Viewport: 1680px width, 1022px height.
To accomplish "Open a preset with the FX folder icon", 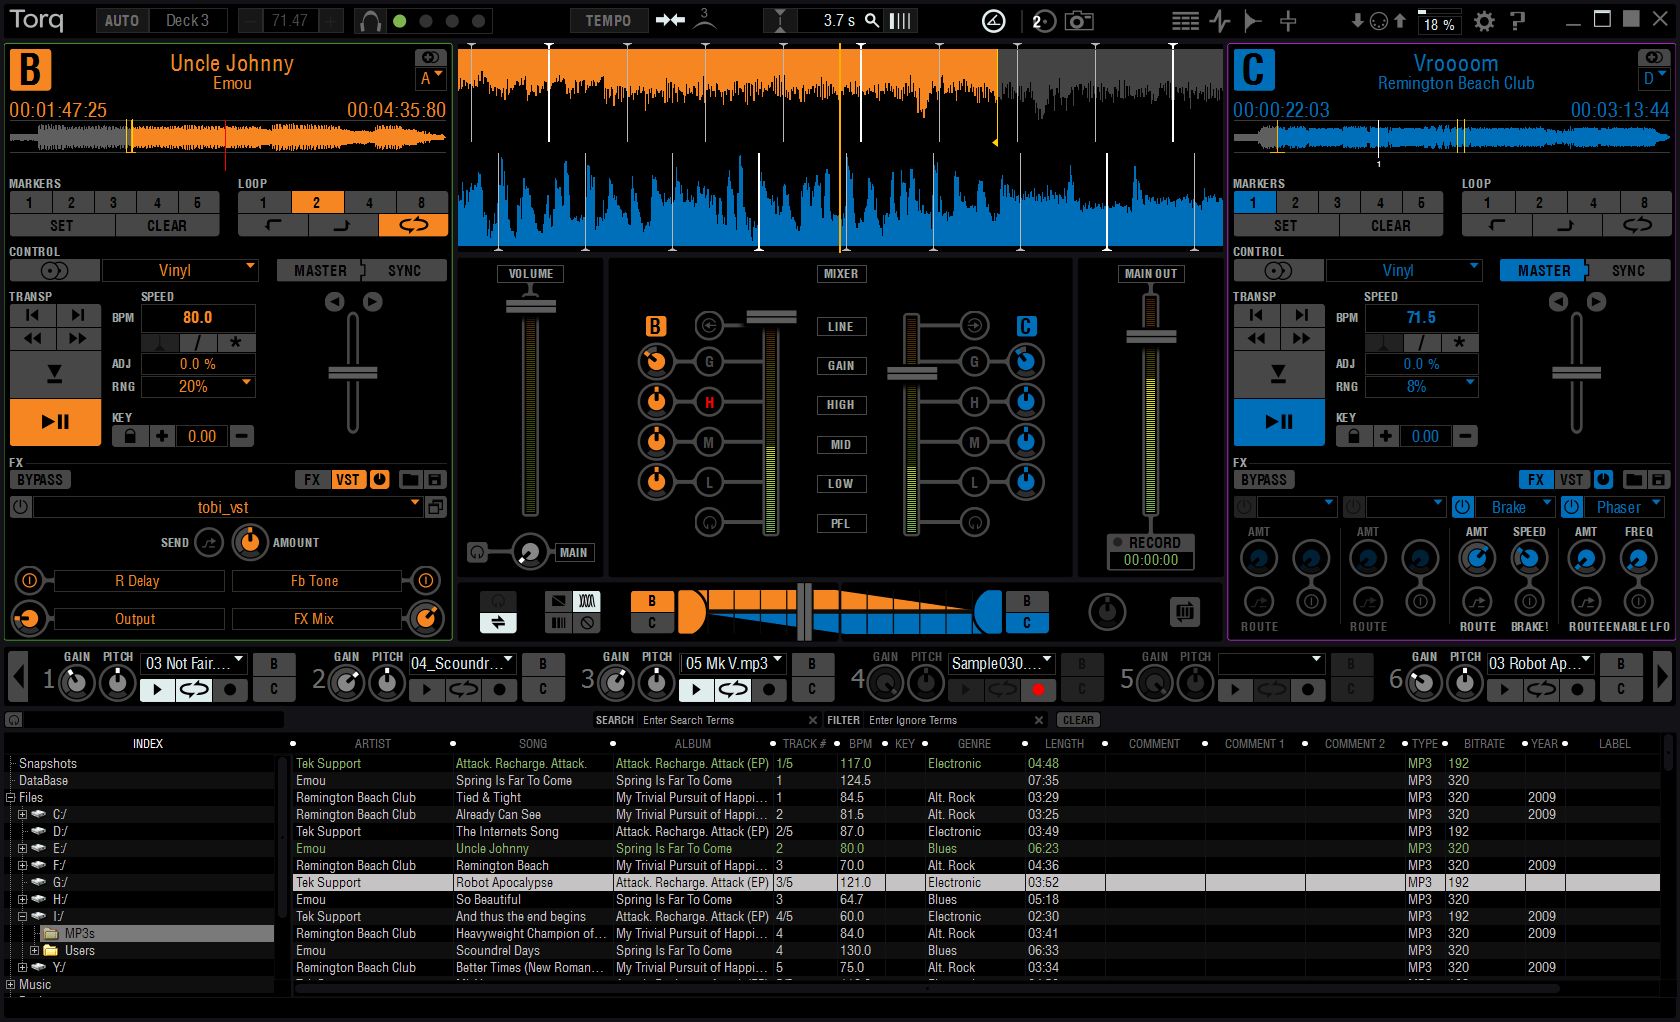I will pyautogui.click(x=410, y=480).
